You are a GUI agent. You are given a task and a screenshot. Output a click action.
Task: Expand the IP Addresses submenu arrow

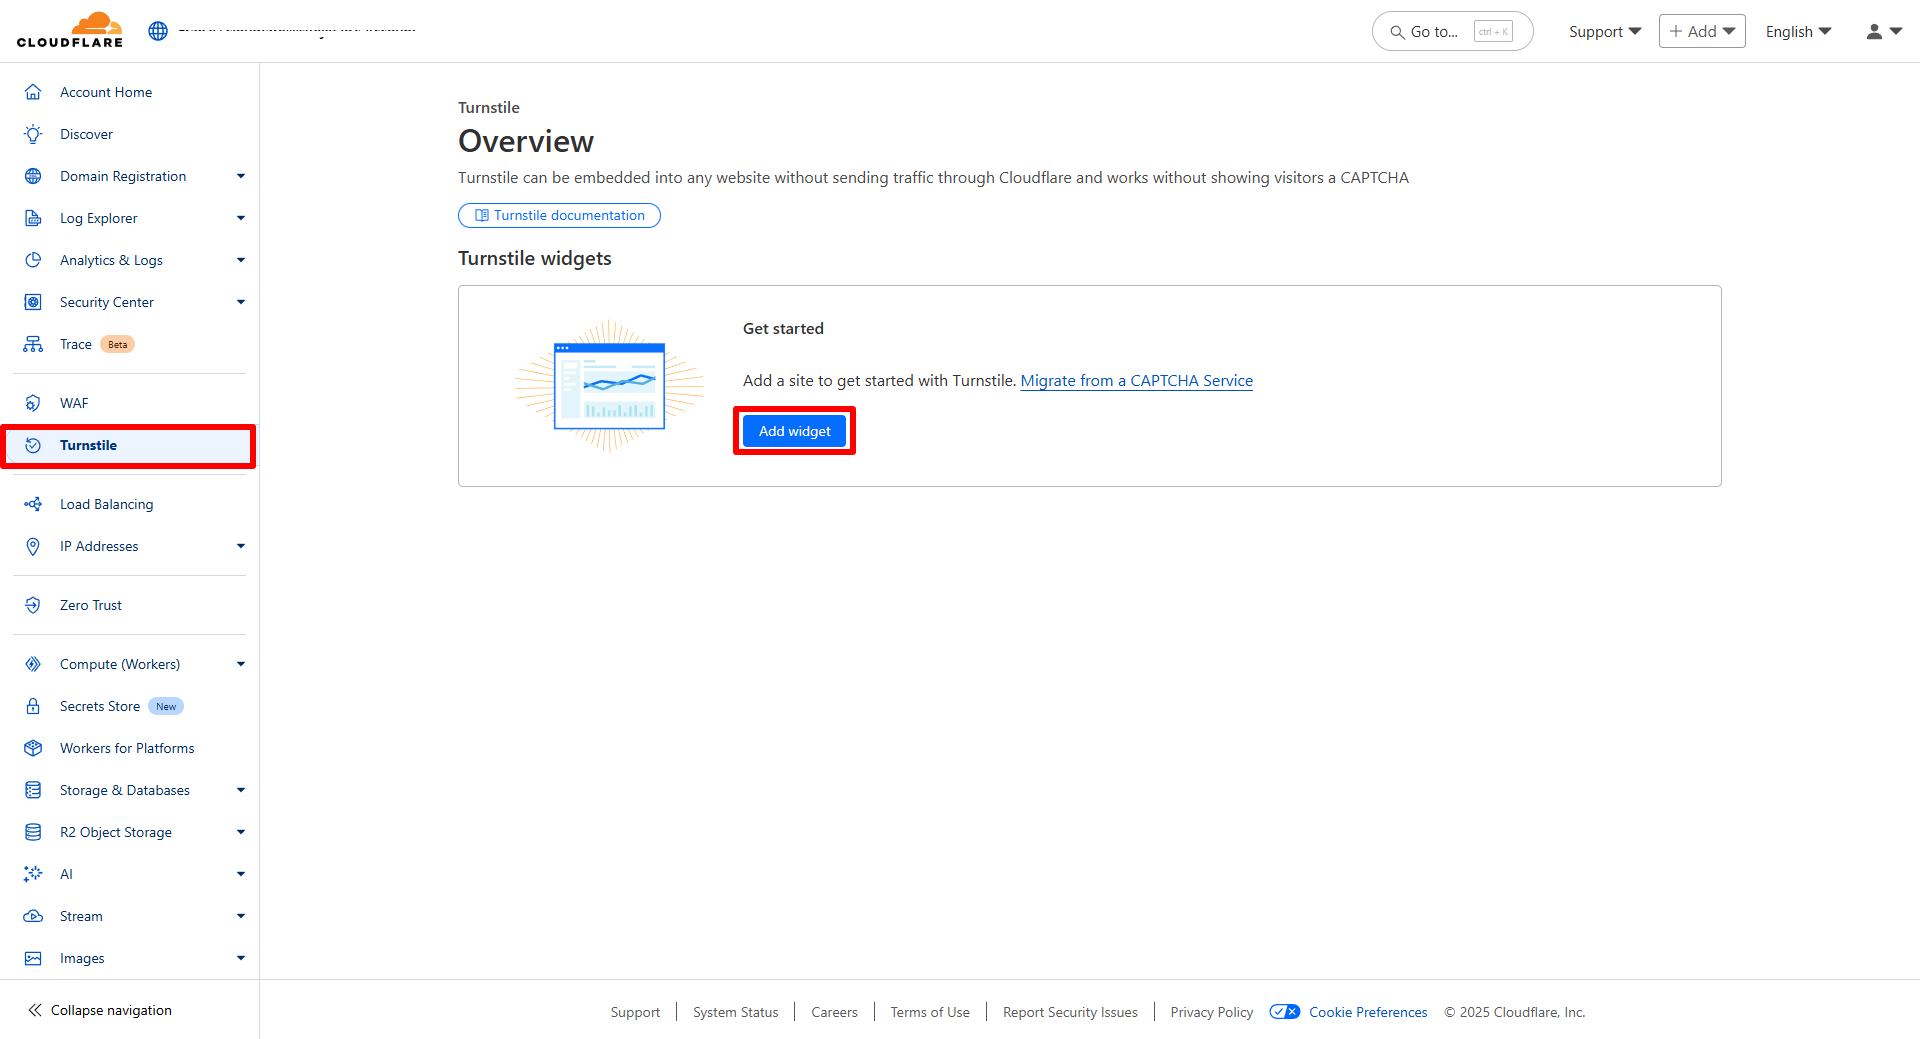pos(241,546)
